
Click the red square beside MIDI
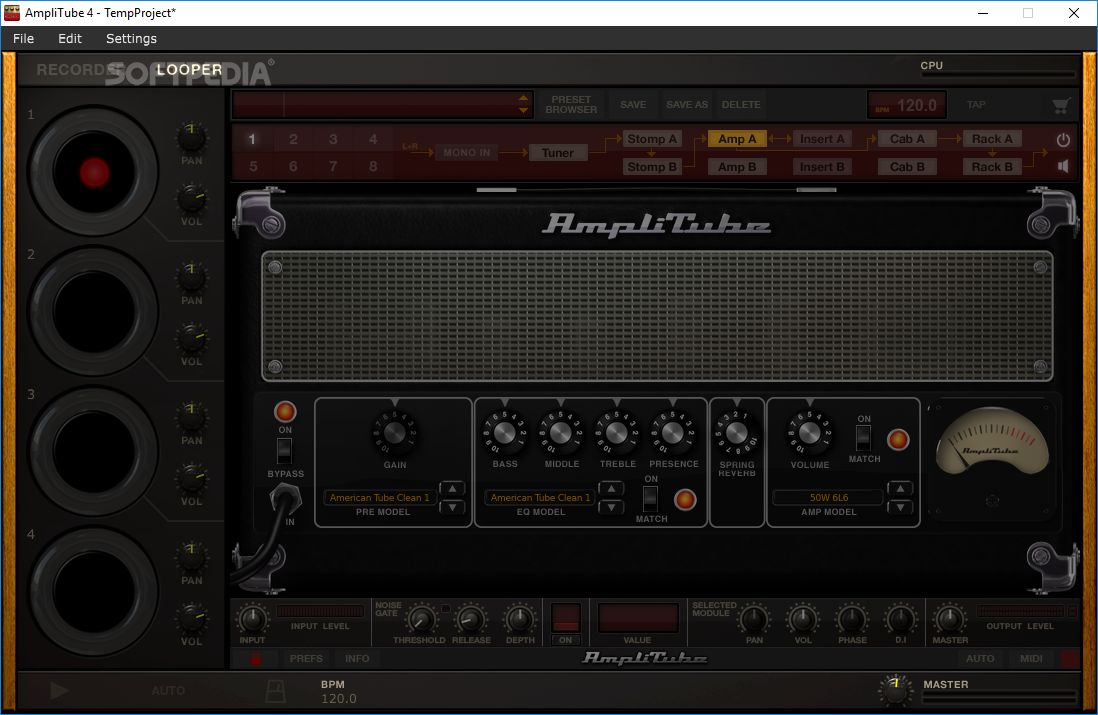click(x=1069, y=659)
